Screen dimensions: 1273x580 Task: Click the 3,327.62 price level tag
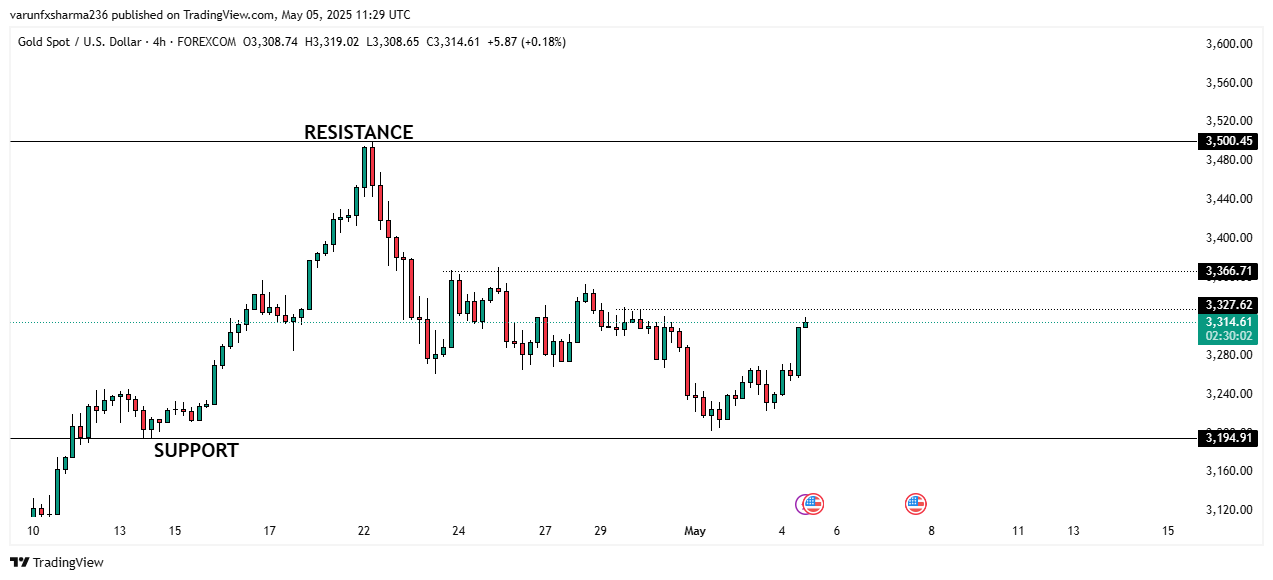(x=1230, y=305)
